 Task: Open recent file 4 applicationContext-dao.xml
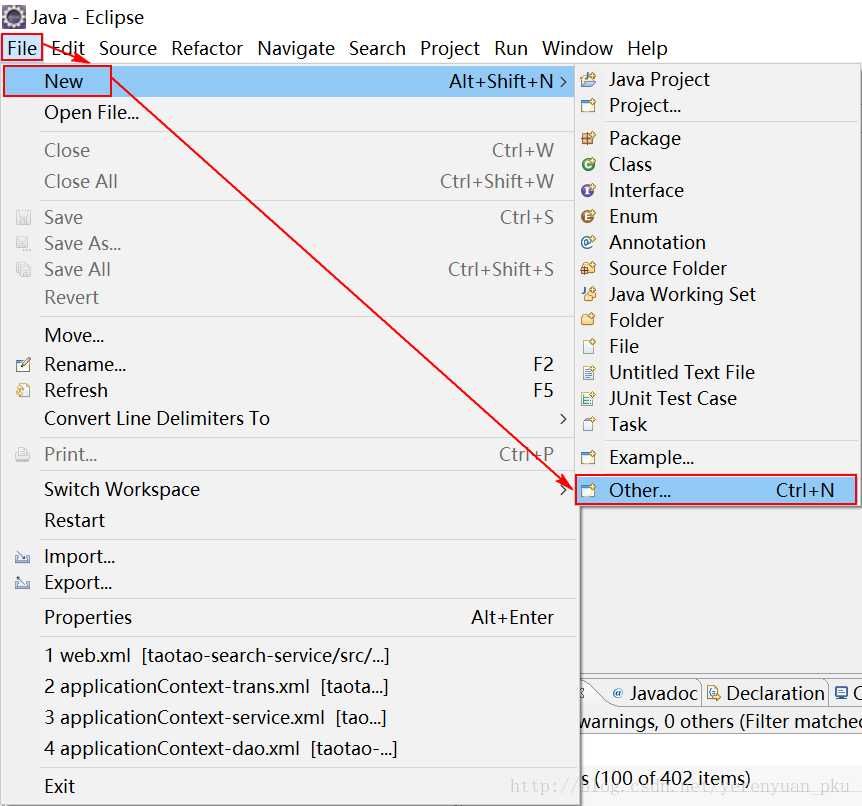(x=220, y=748)
